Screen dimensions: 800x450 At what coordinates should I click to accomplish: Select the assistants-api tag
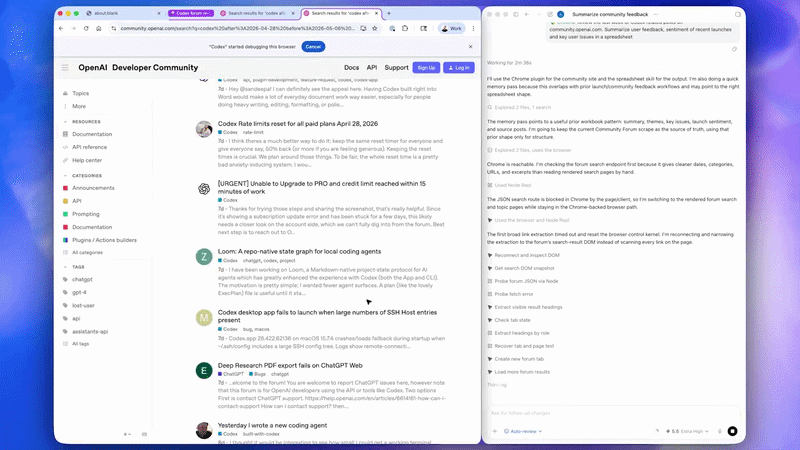90,332
